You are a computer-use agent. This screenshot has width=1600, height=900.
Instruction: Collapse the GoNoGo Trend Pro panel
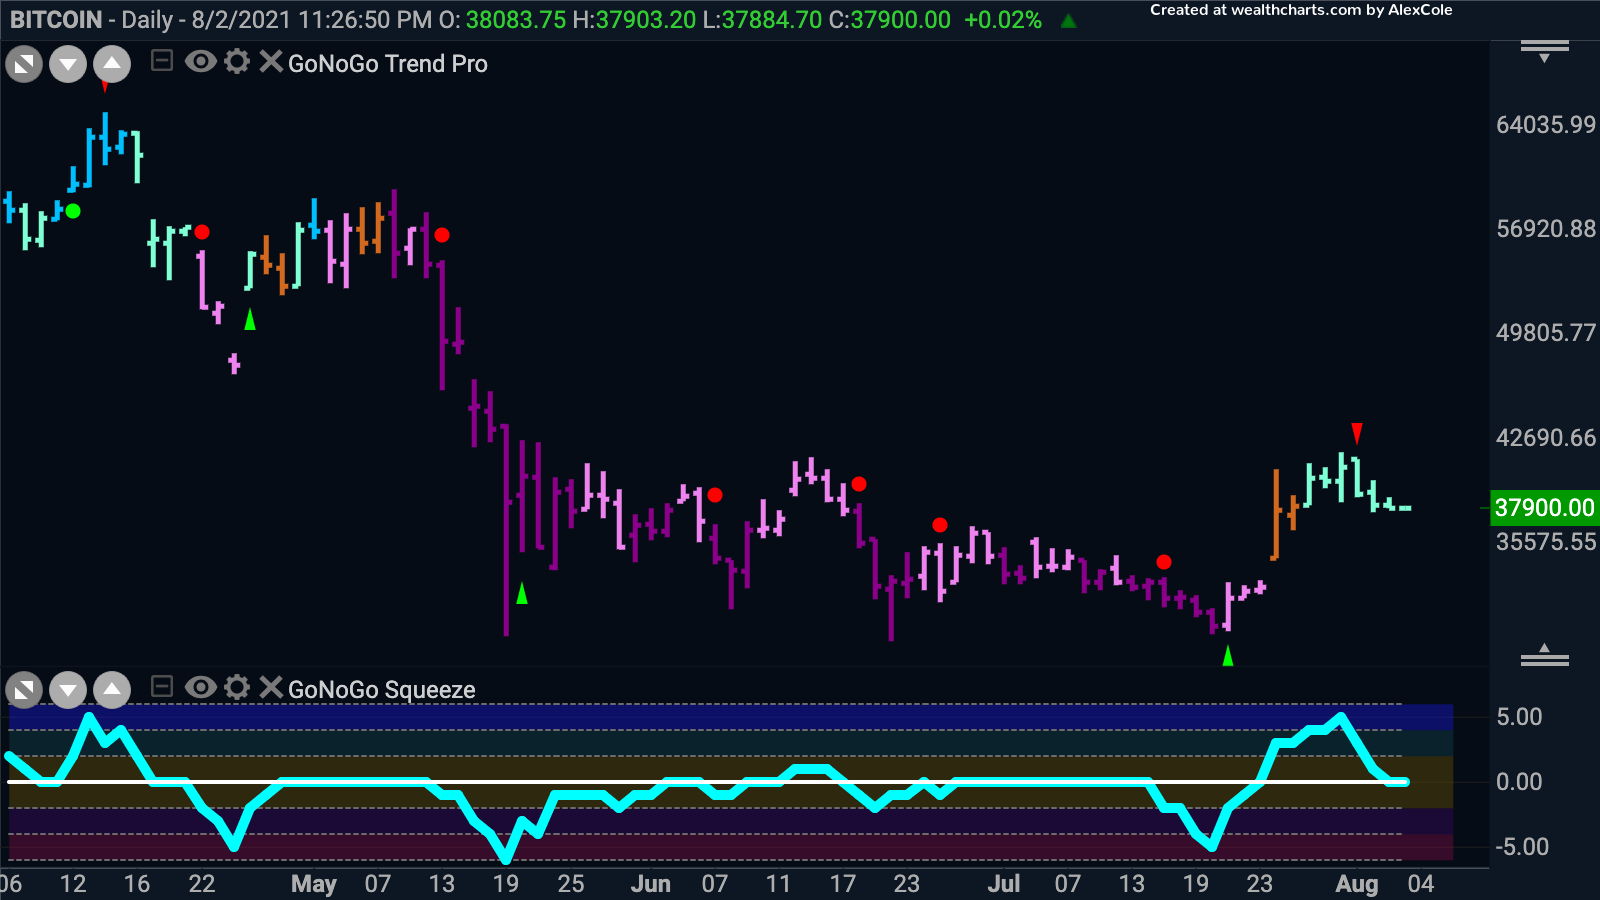click(x=162, y=62)
